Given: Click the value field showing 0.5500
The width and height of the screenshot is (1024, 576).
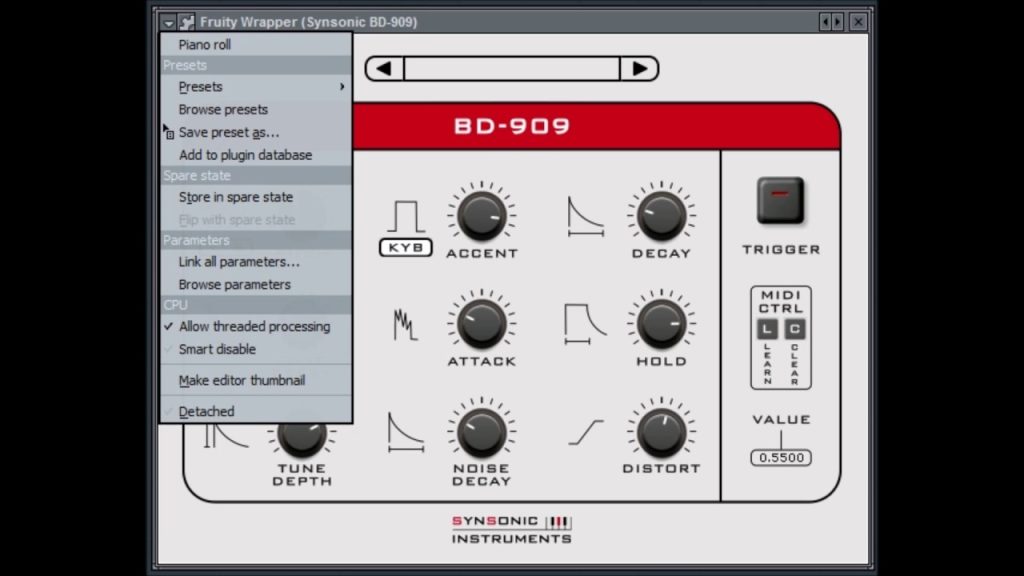Looking at the screenshot, I should [781, 458].
